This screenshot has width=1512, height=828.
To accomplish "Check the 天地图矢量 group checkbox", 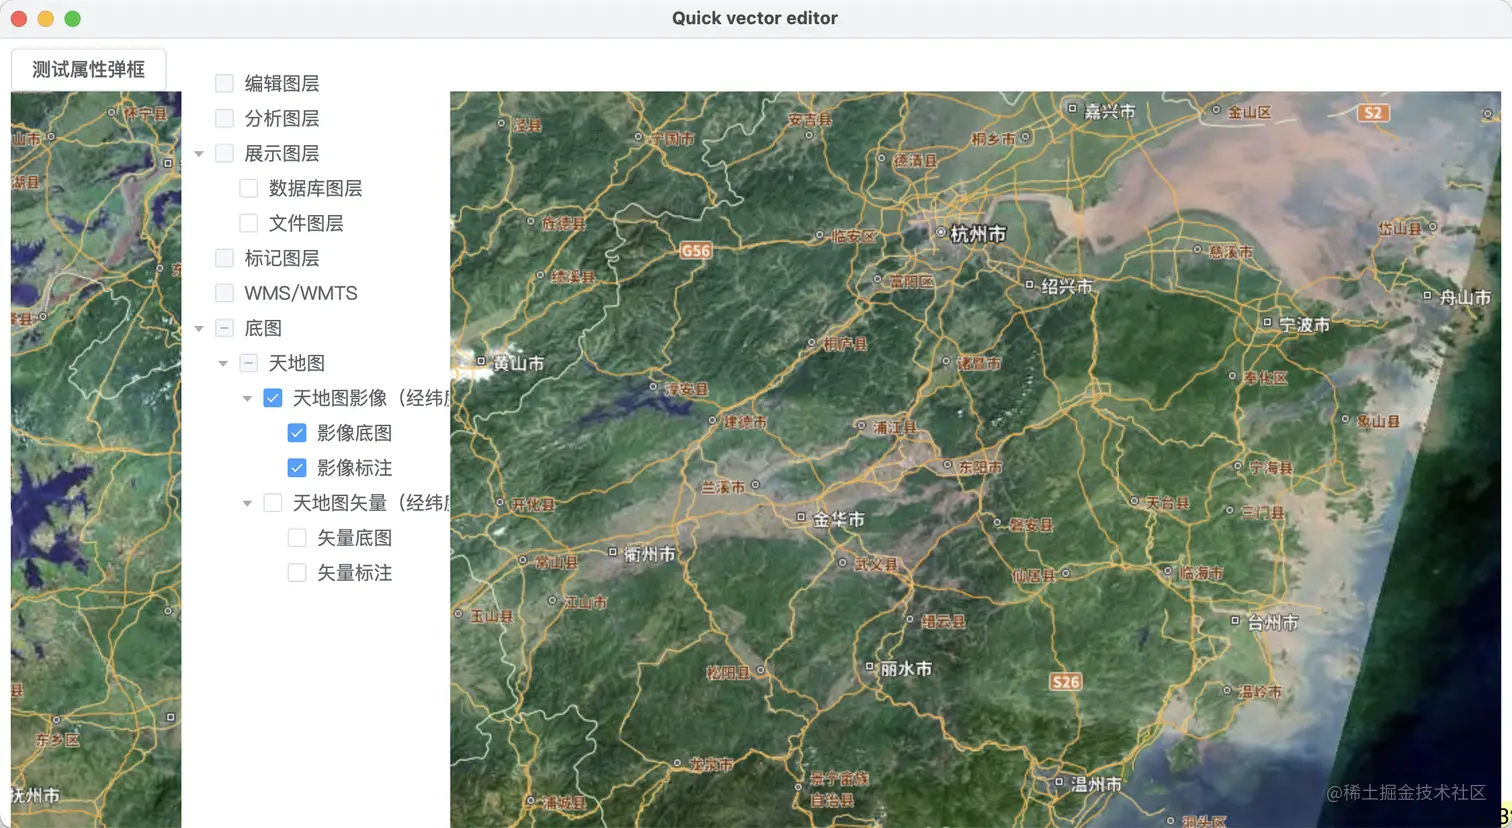I will tap(273, 503).
